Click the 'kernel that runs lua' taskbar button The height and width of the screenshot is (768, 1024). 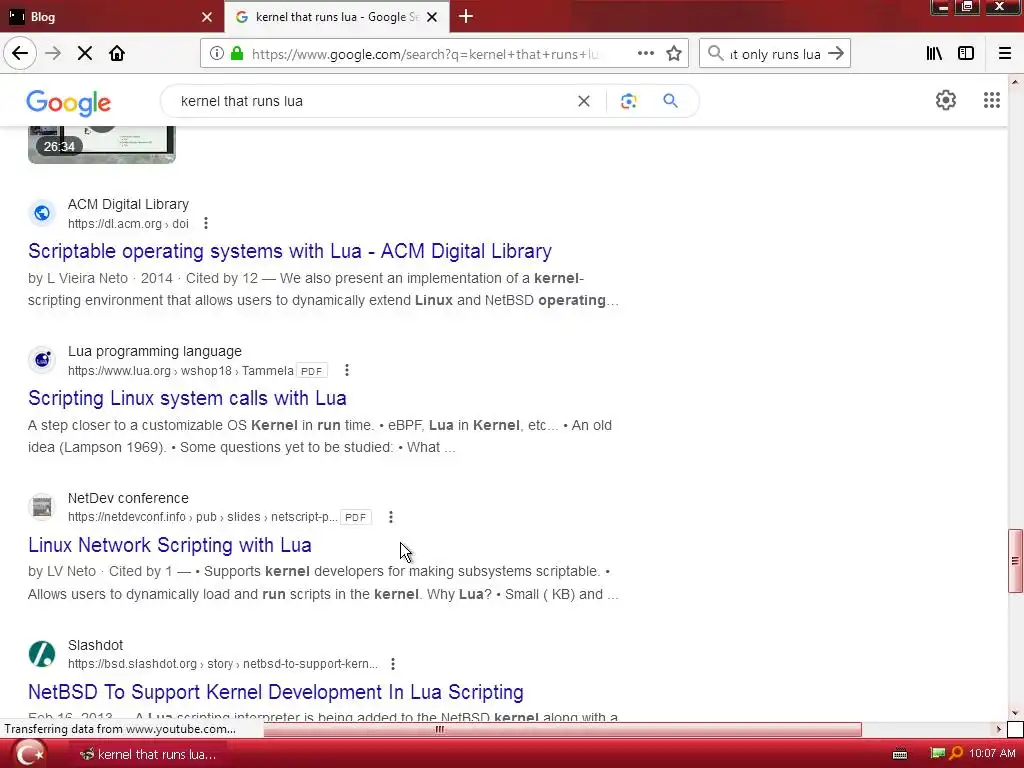(x=148, y=754)
